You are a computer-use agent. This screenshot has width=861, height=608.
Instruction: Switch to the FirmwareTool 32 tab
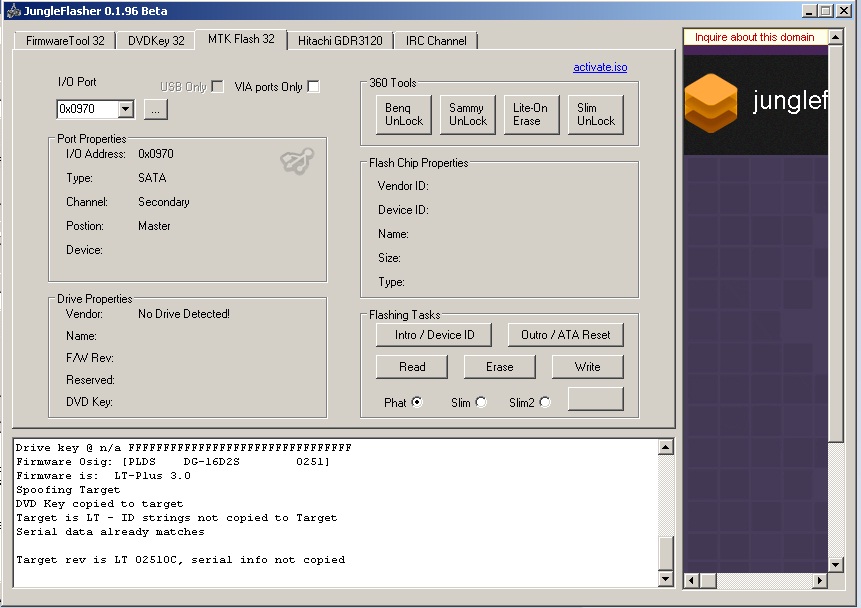[65, 41]
